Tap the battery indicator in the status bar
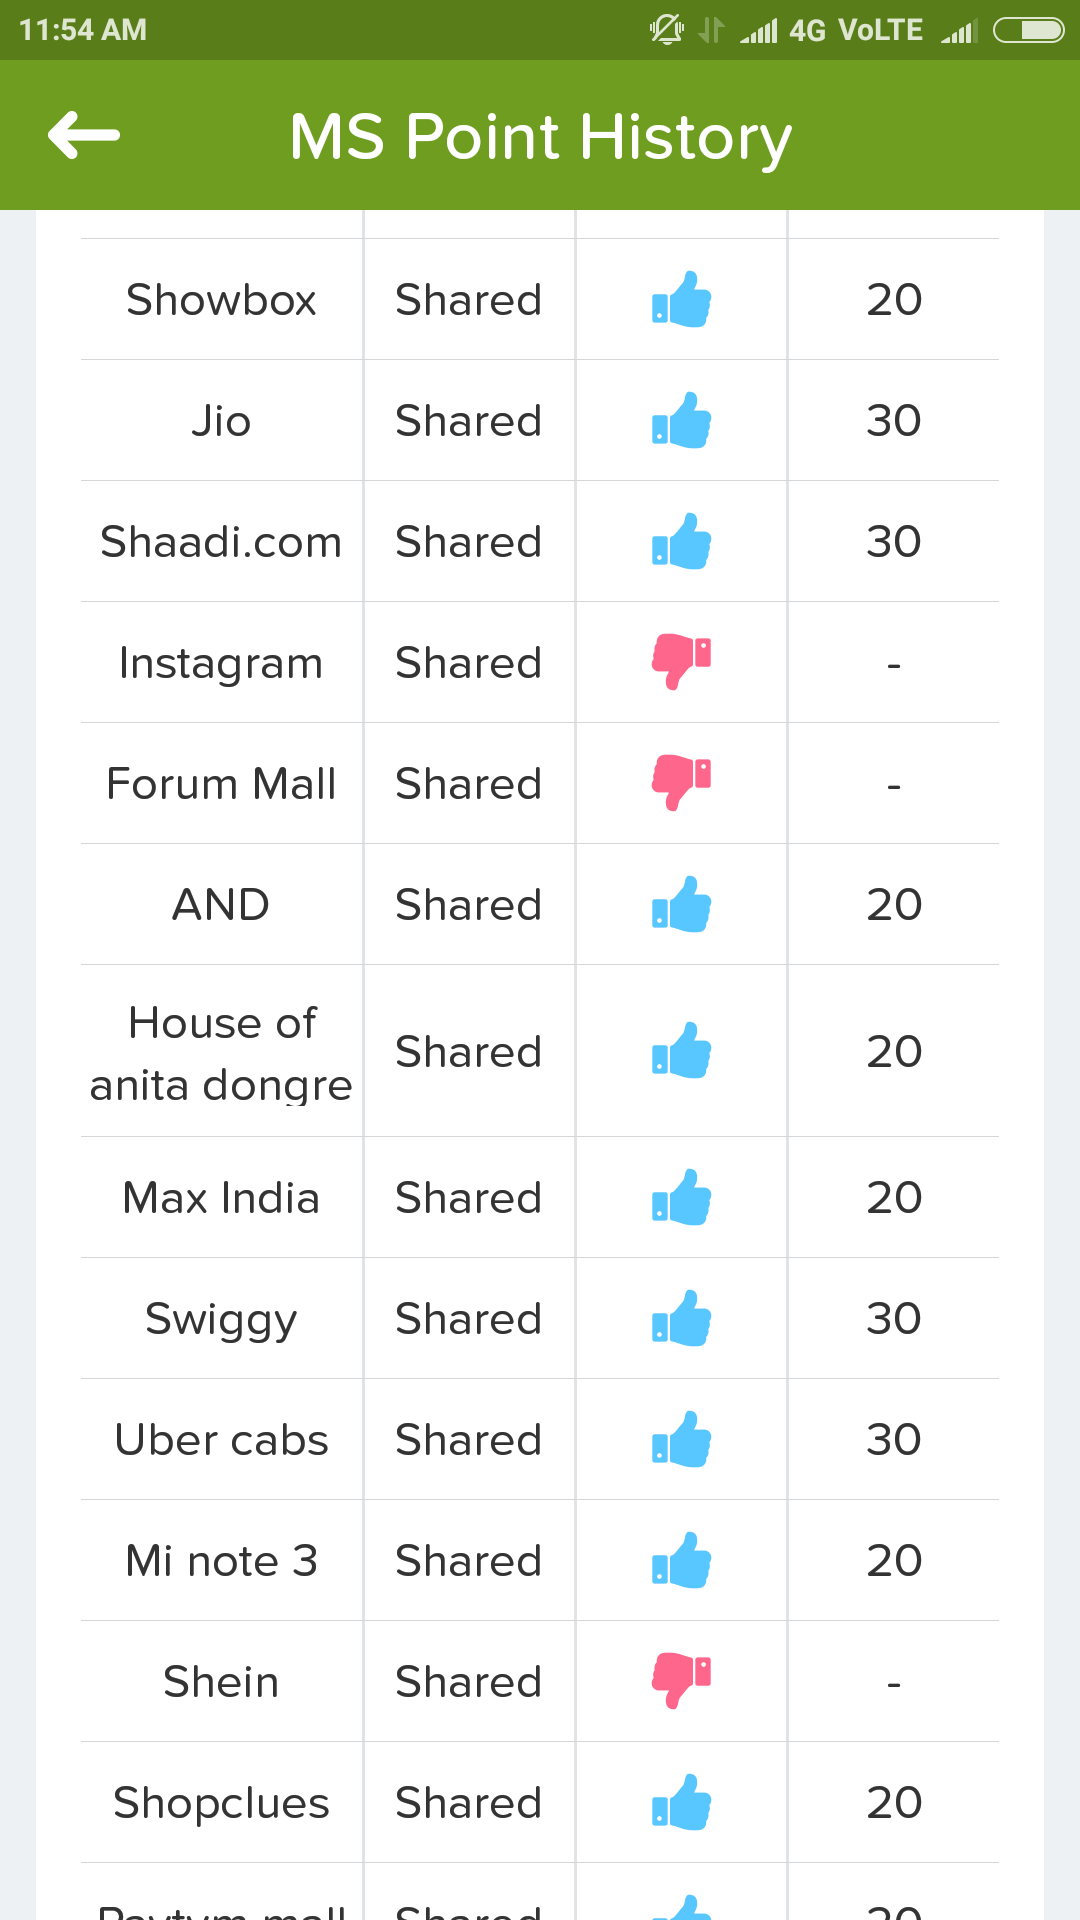1080x1920 pixels. [1028, 31]
